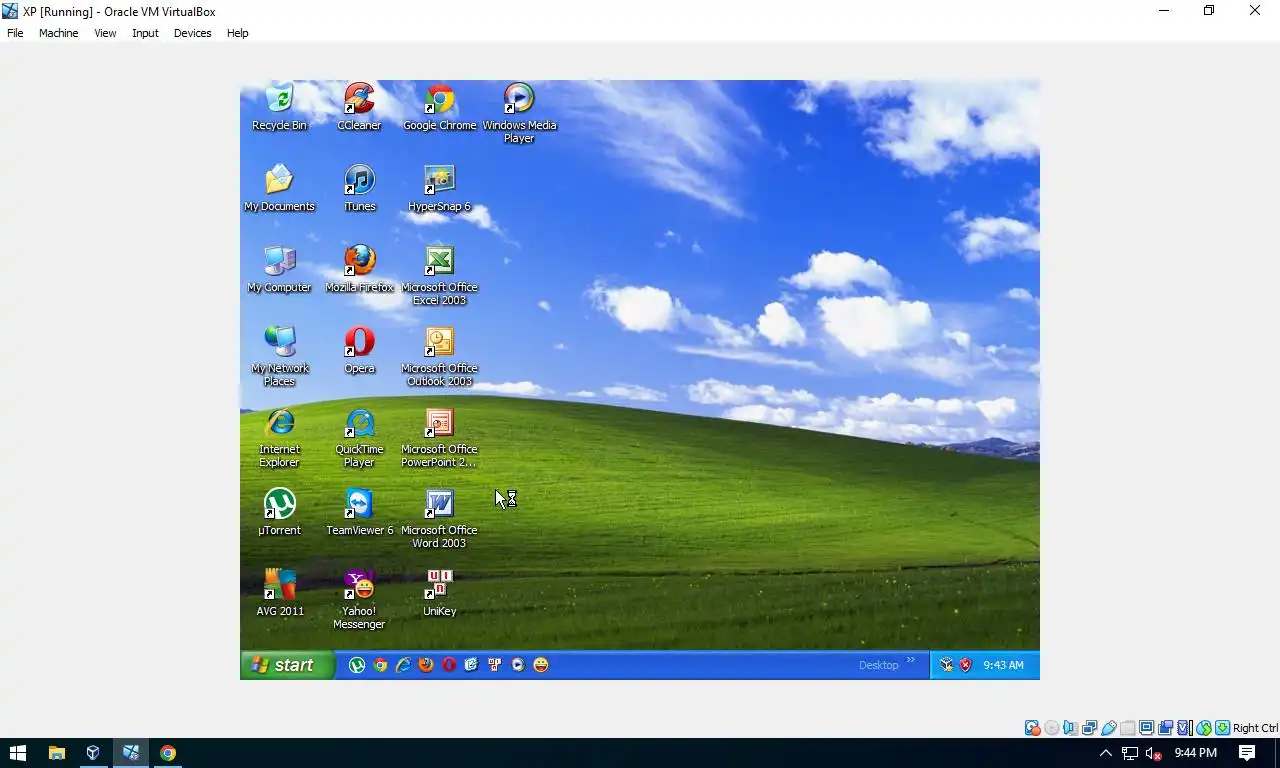The image size is (1280, 768).
Task: Open the VirtualBox Devices menu
Action: coord(192,33)
